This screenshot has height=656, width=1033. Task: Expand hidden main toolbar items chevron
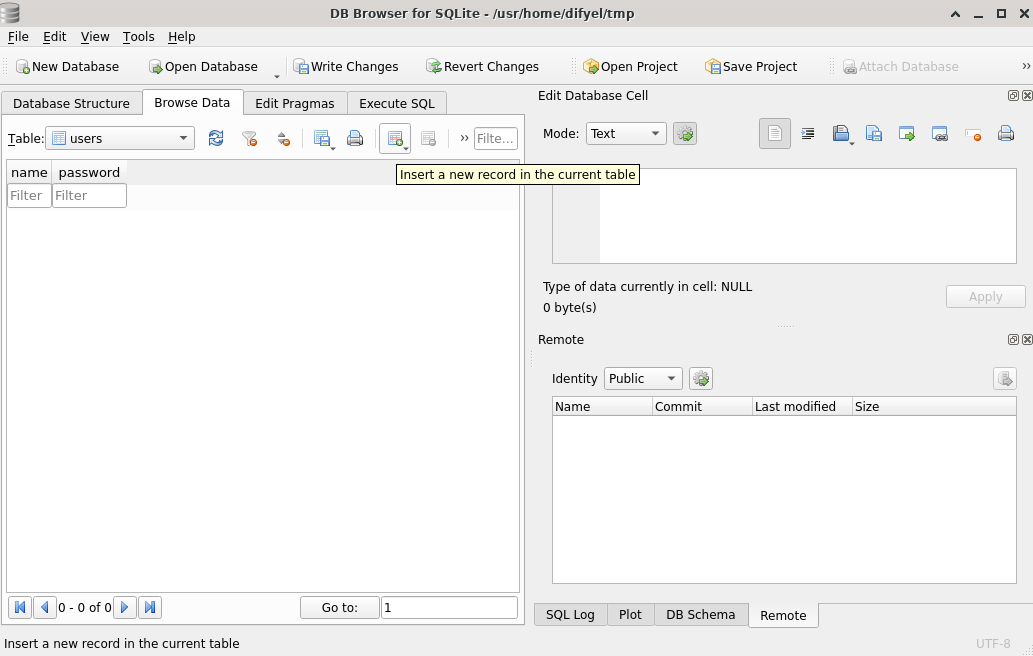coord(1026,67)
